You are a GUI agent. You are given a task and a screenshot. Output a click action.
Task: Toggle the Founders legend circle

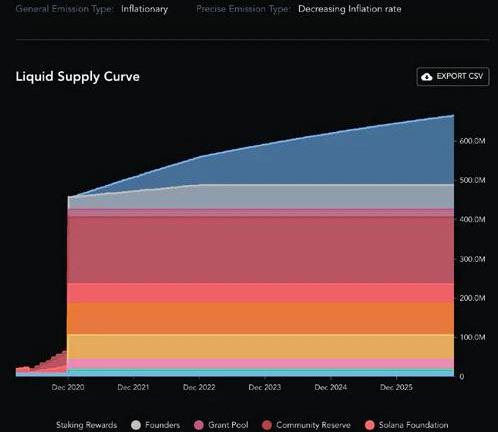pyautogui.click(x=136, y=425)
